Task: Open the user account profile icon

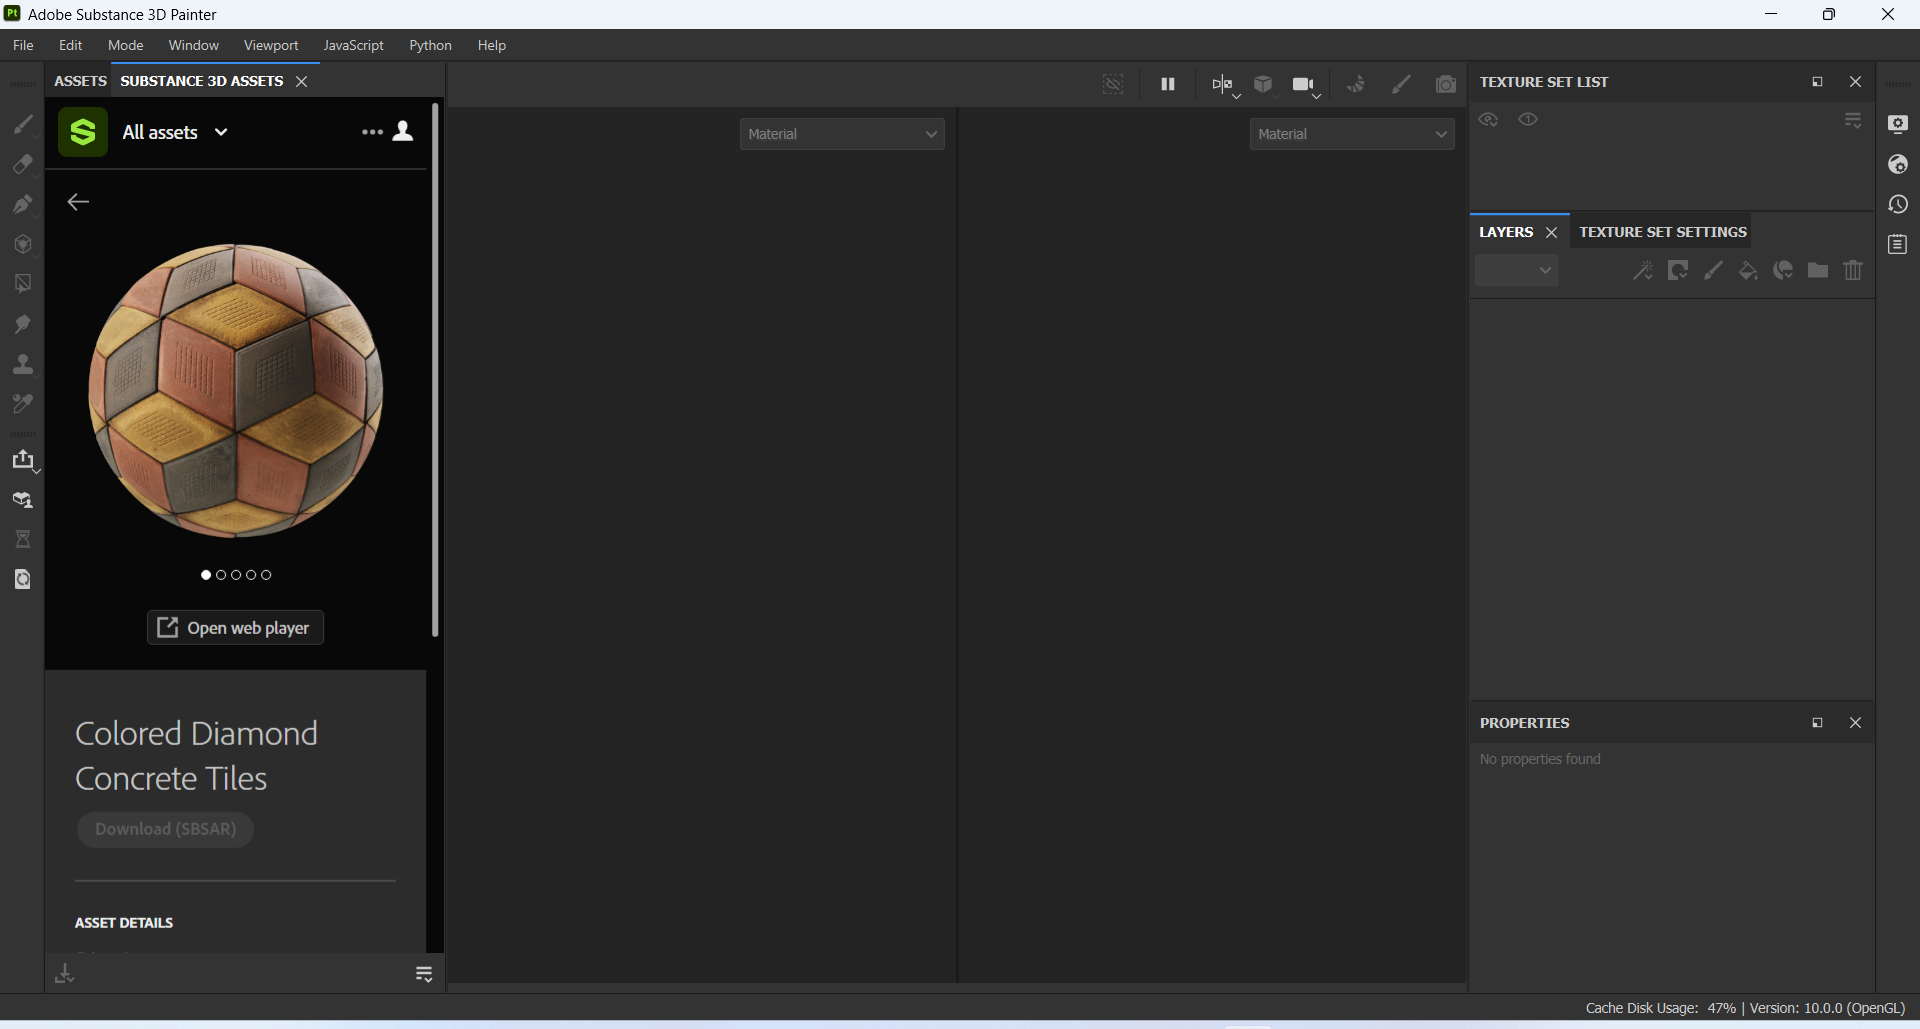Action: coord(403,131)
